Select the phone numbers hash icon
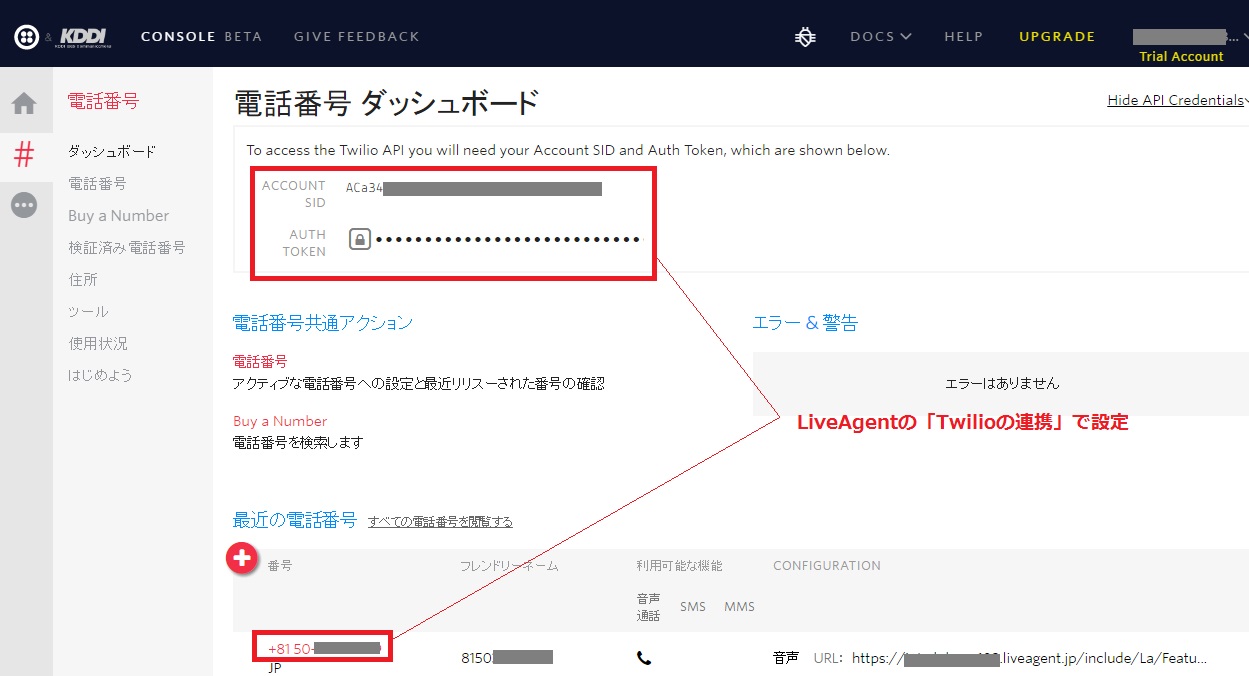The image size is (1249, 676). (x=24, y=154)
